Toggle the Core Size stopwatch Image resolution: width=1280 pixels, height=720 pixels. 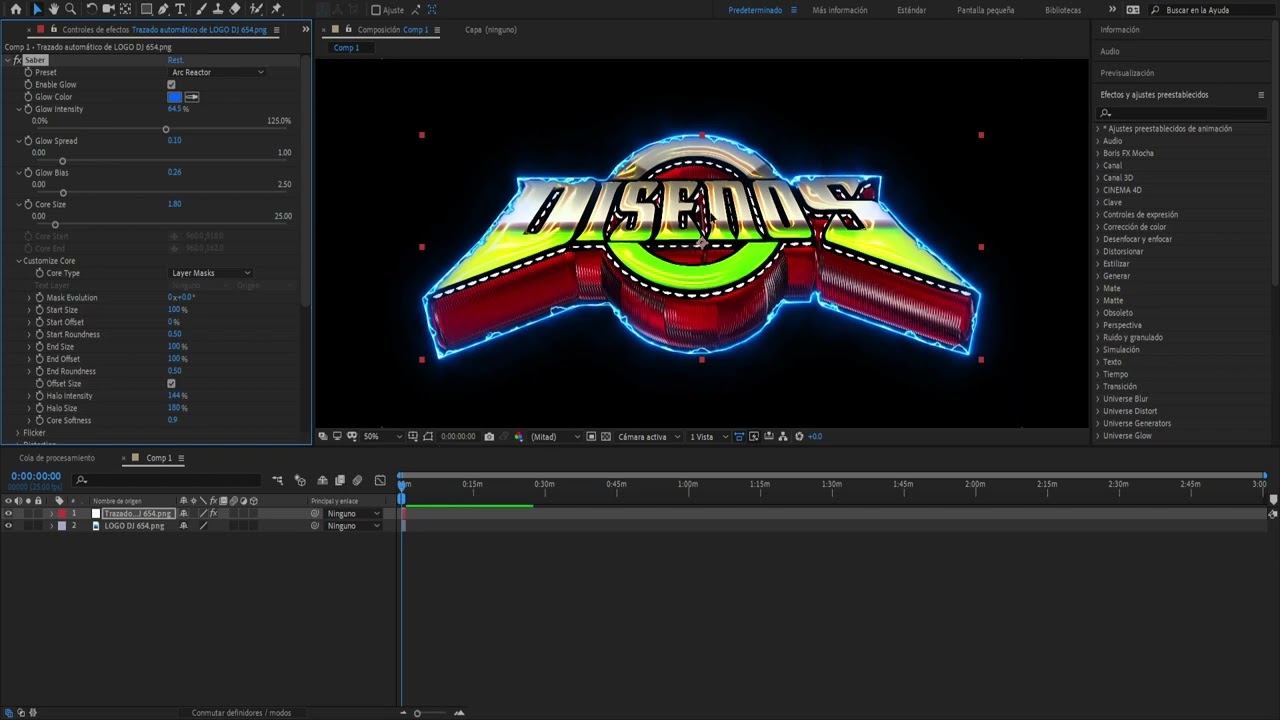click(28, 204)
